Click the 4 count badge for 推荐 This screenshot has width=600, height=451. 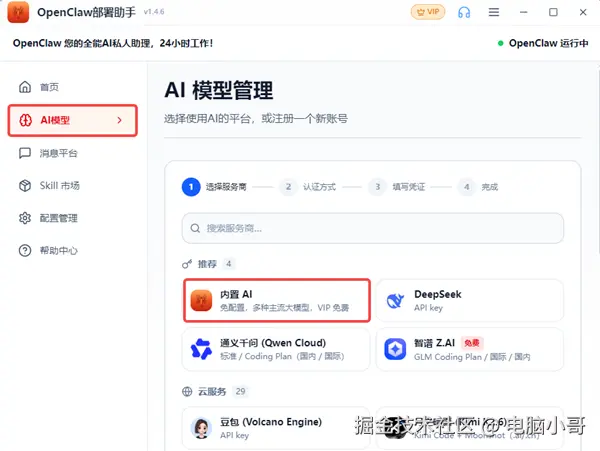coord(228,264)
